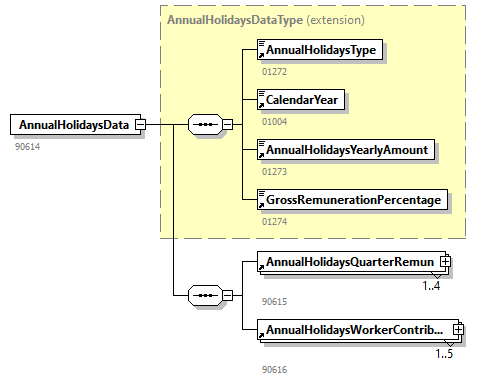The image size is (496, 382).
Task: Select the AnnualHolidaysType element box
Action: coord(320,50)
